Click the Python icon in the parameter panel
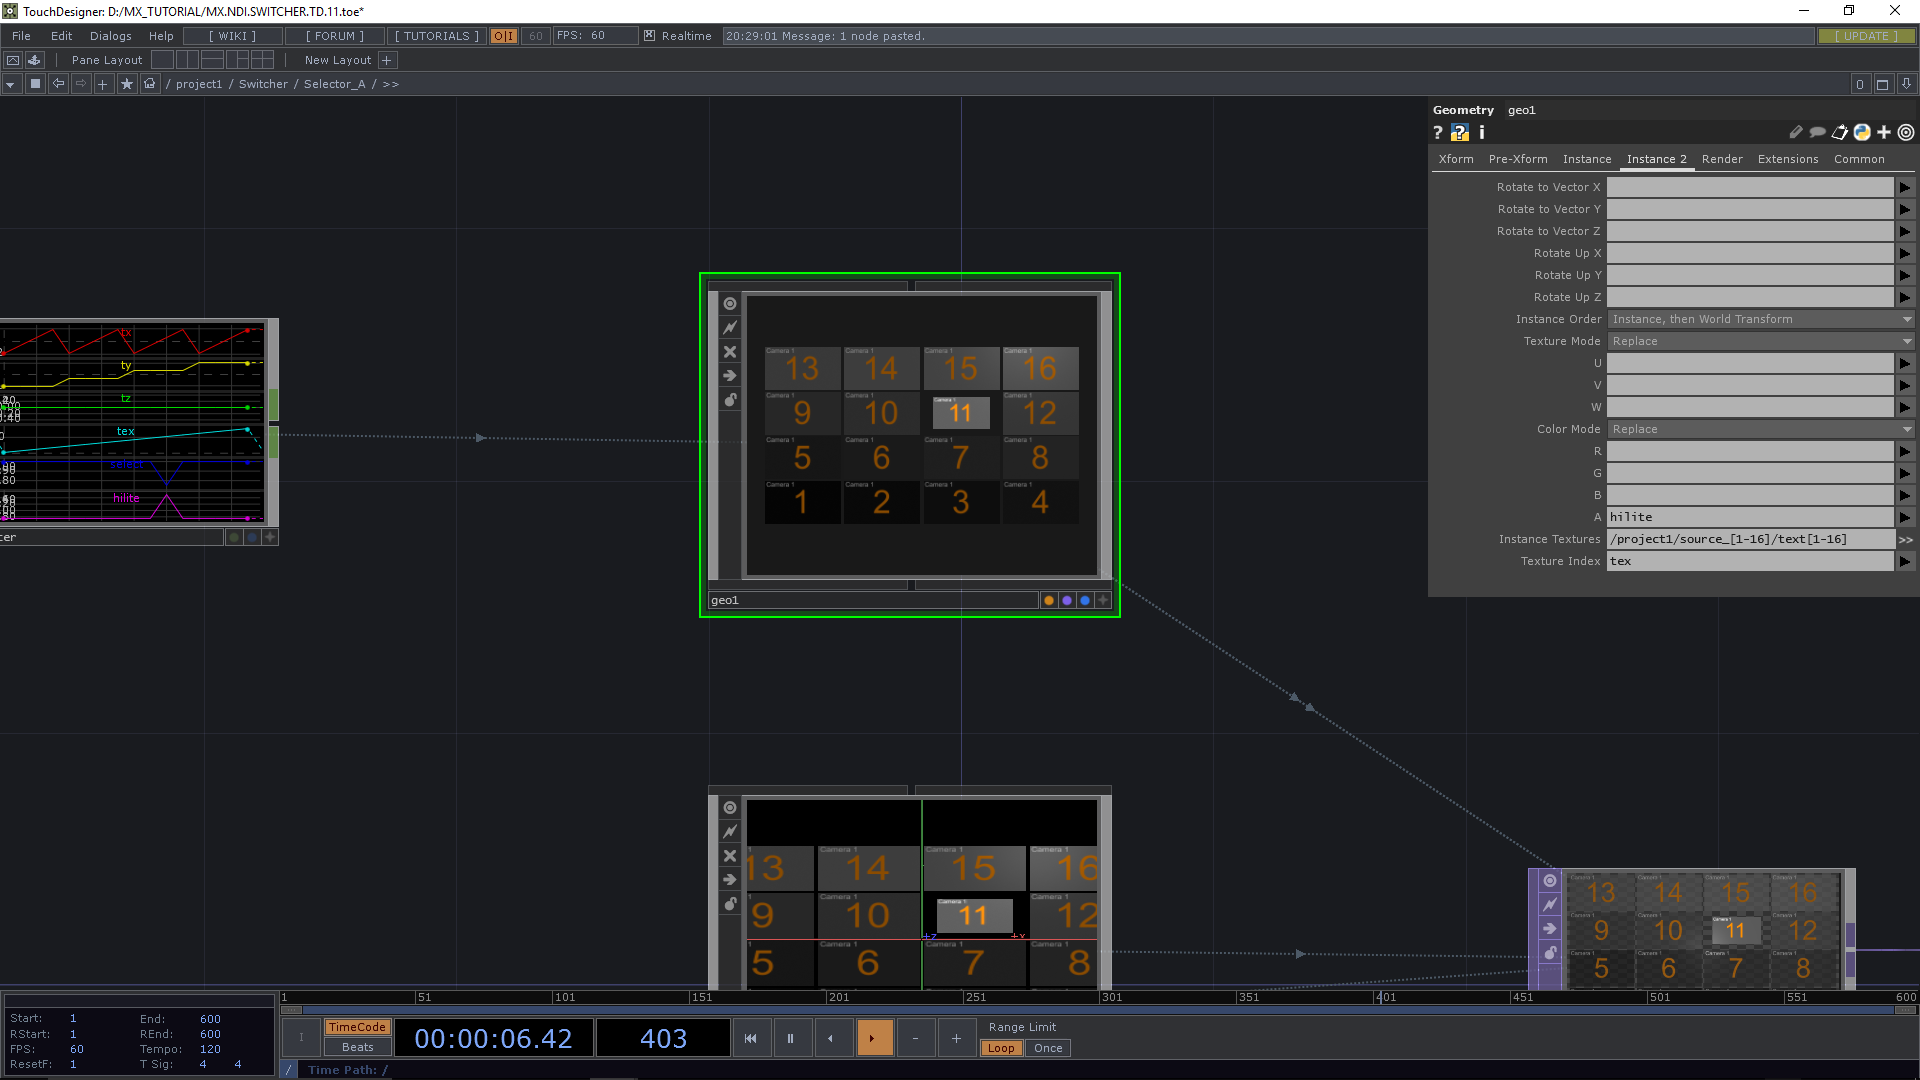Viewport: 1920px width, 1080px height. [1862, 132]
